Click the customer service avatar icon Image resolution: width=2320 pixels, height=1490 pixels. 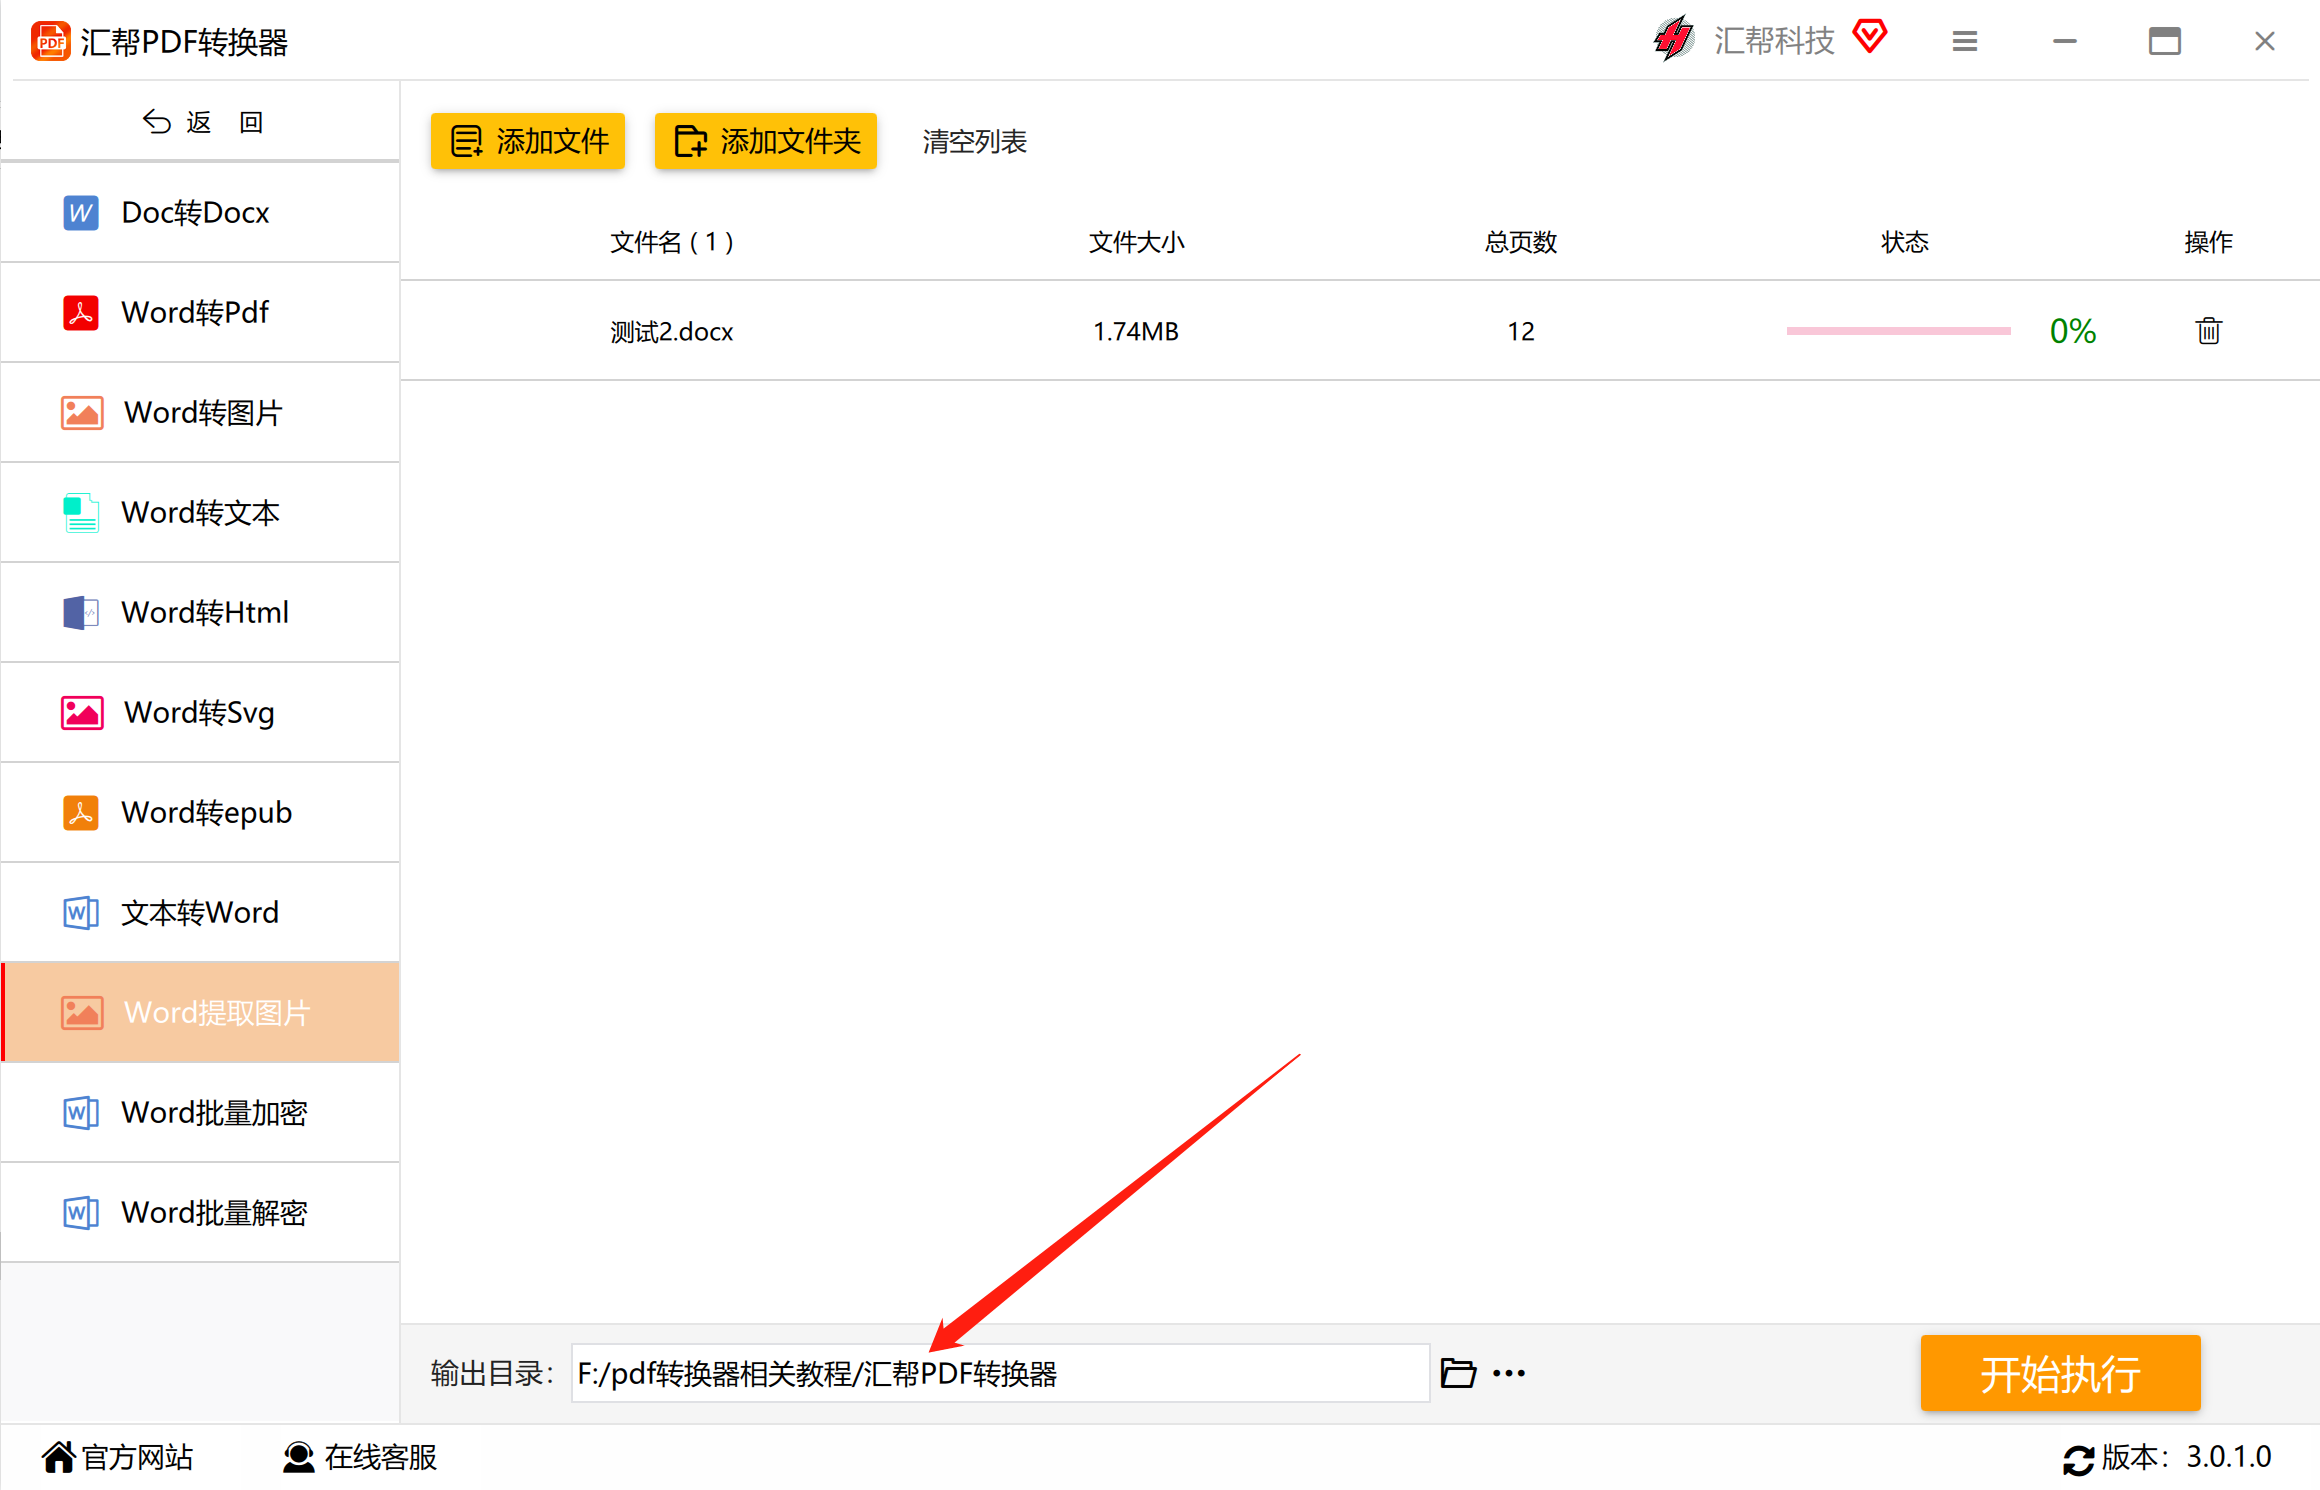click(298, 1457)
